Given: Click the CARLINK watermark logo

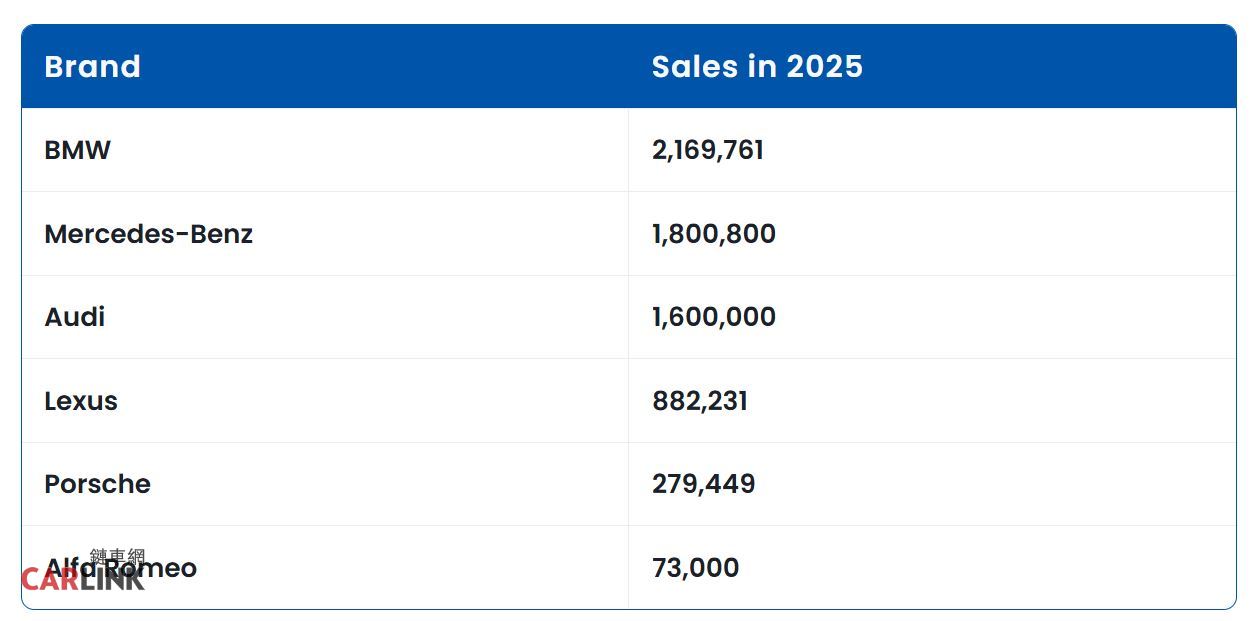Looking at the screenshot, I should coord(83,578).
